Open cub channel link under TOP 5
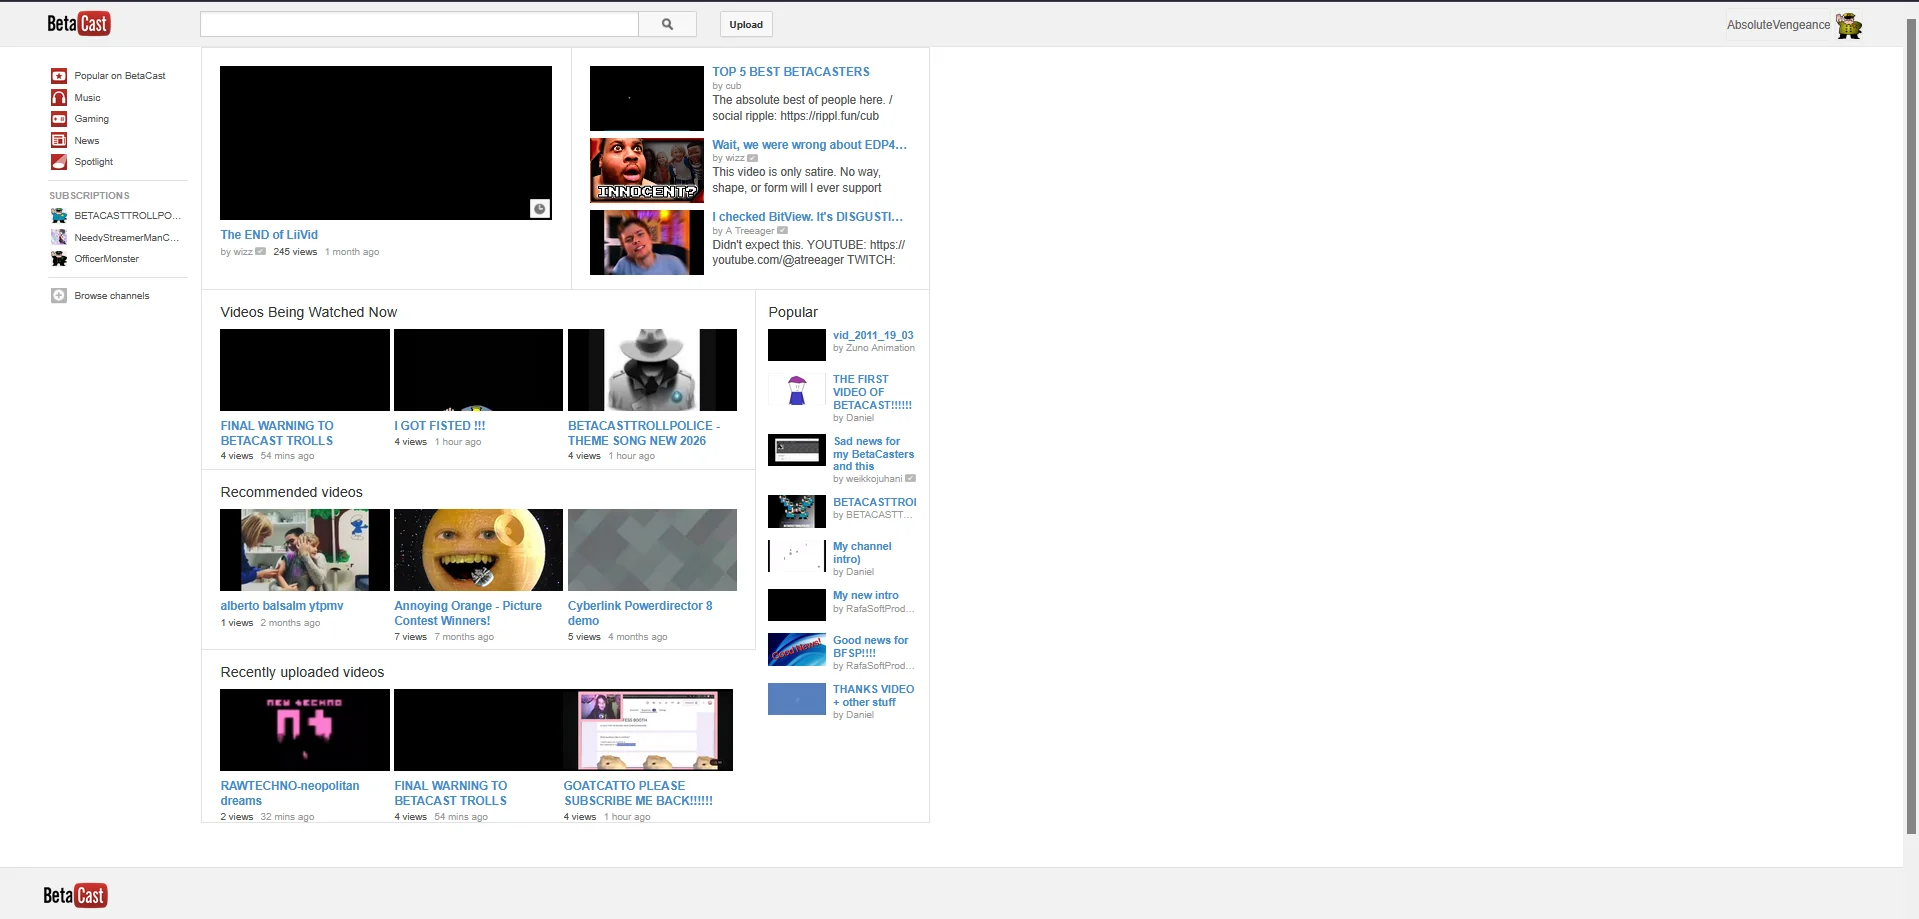Image resolution: width=1919 pixels, height=919 pixels. point(733,86)
